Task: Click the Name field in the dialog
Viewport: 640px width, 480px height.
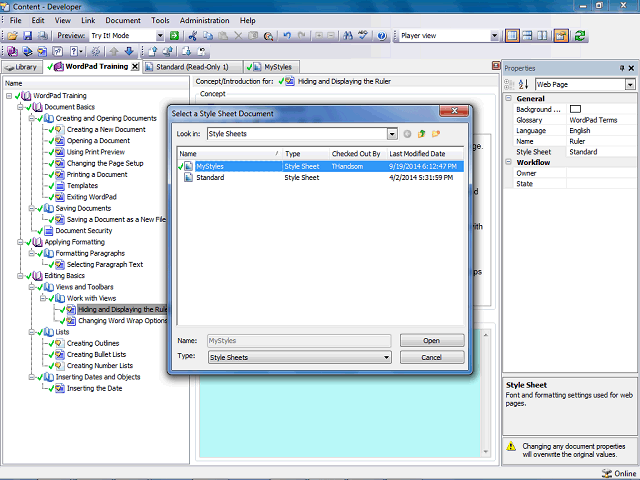Action: pos(299,341)
